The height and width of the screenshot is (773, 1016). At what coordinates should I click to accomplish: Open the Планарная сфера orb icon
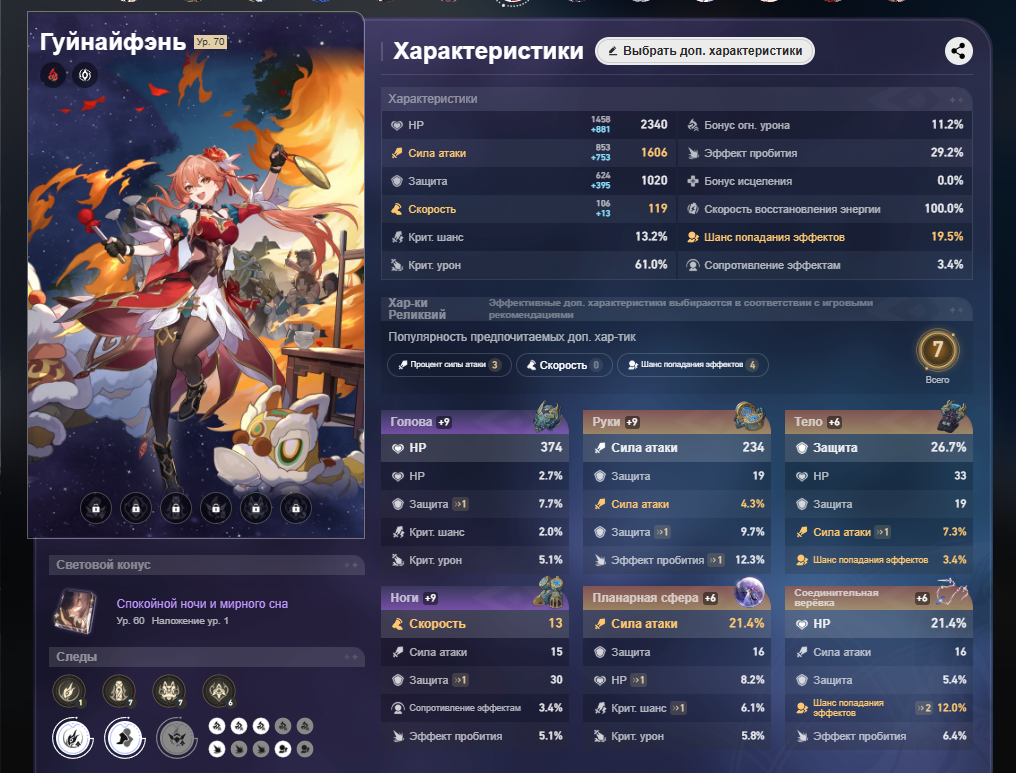coord(750,592)
